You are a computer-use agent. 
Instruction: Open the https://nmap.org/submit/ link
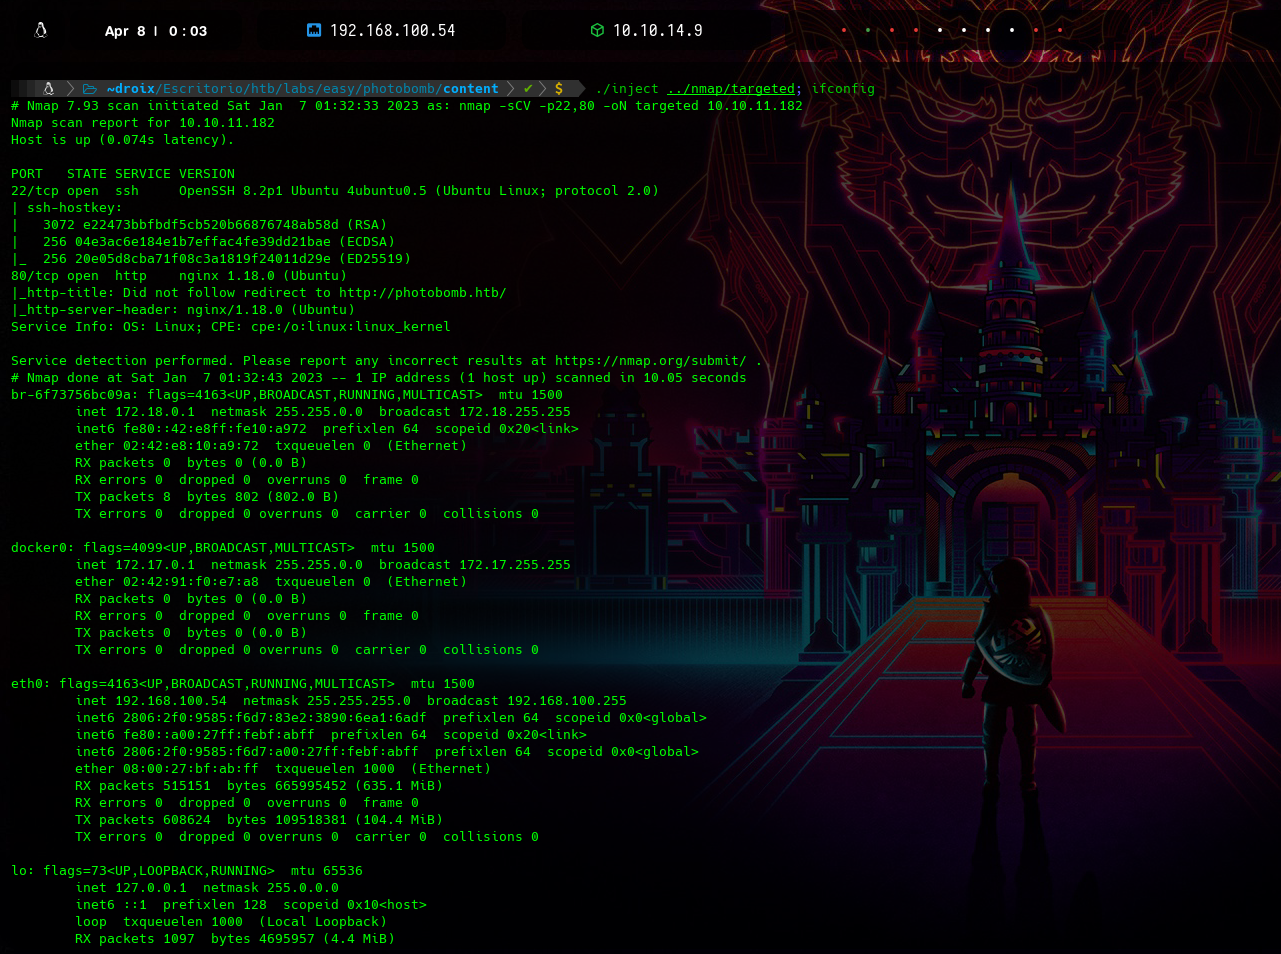650,361
